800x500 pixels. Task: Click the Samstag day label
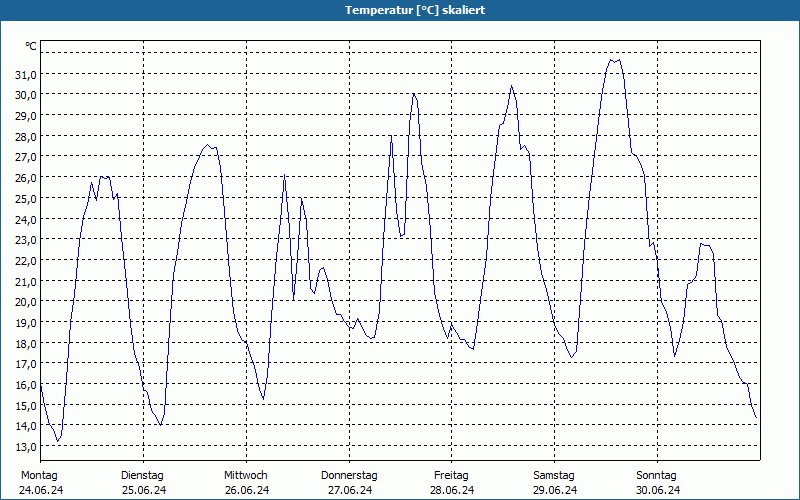pos(554,476)
